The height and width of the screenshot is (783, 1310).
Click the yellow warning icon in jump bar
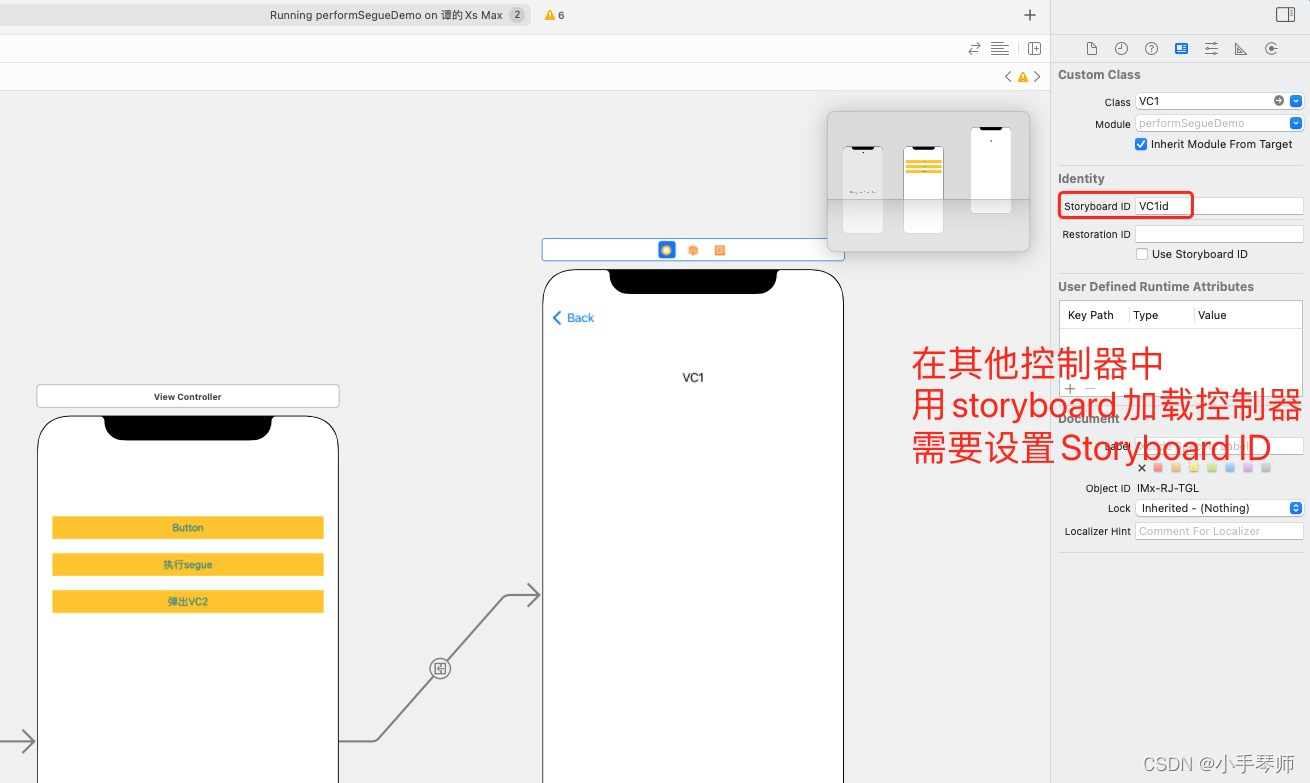[1022, 77]
